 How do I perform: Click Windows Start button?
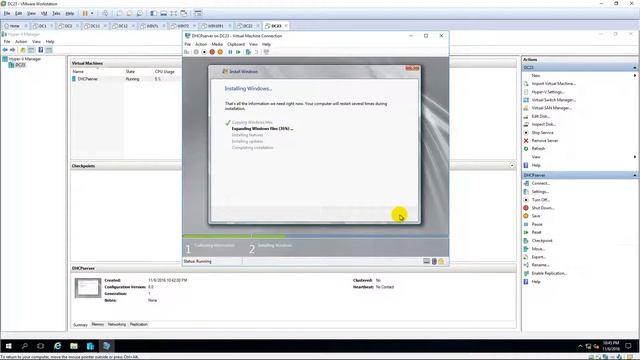(8, 346)
